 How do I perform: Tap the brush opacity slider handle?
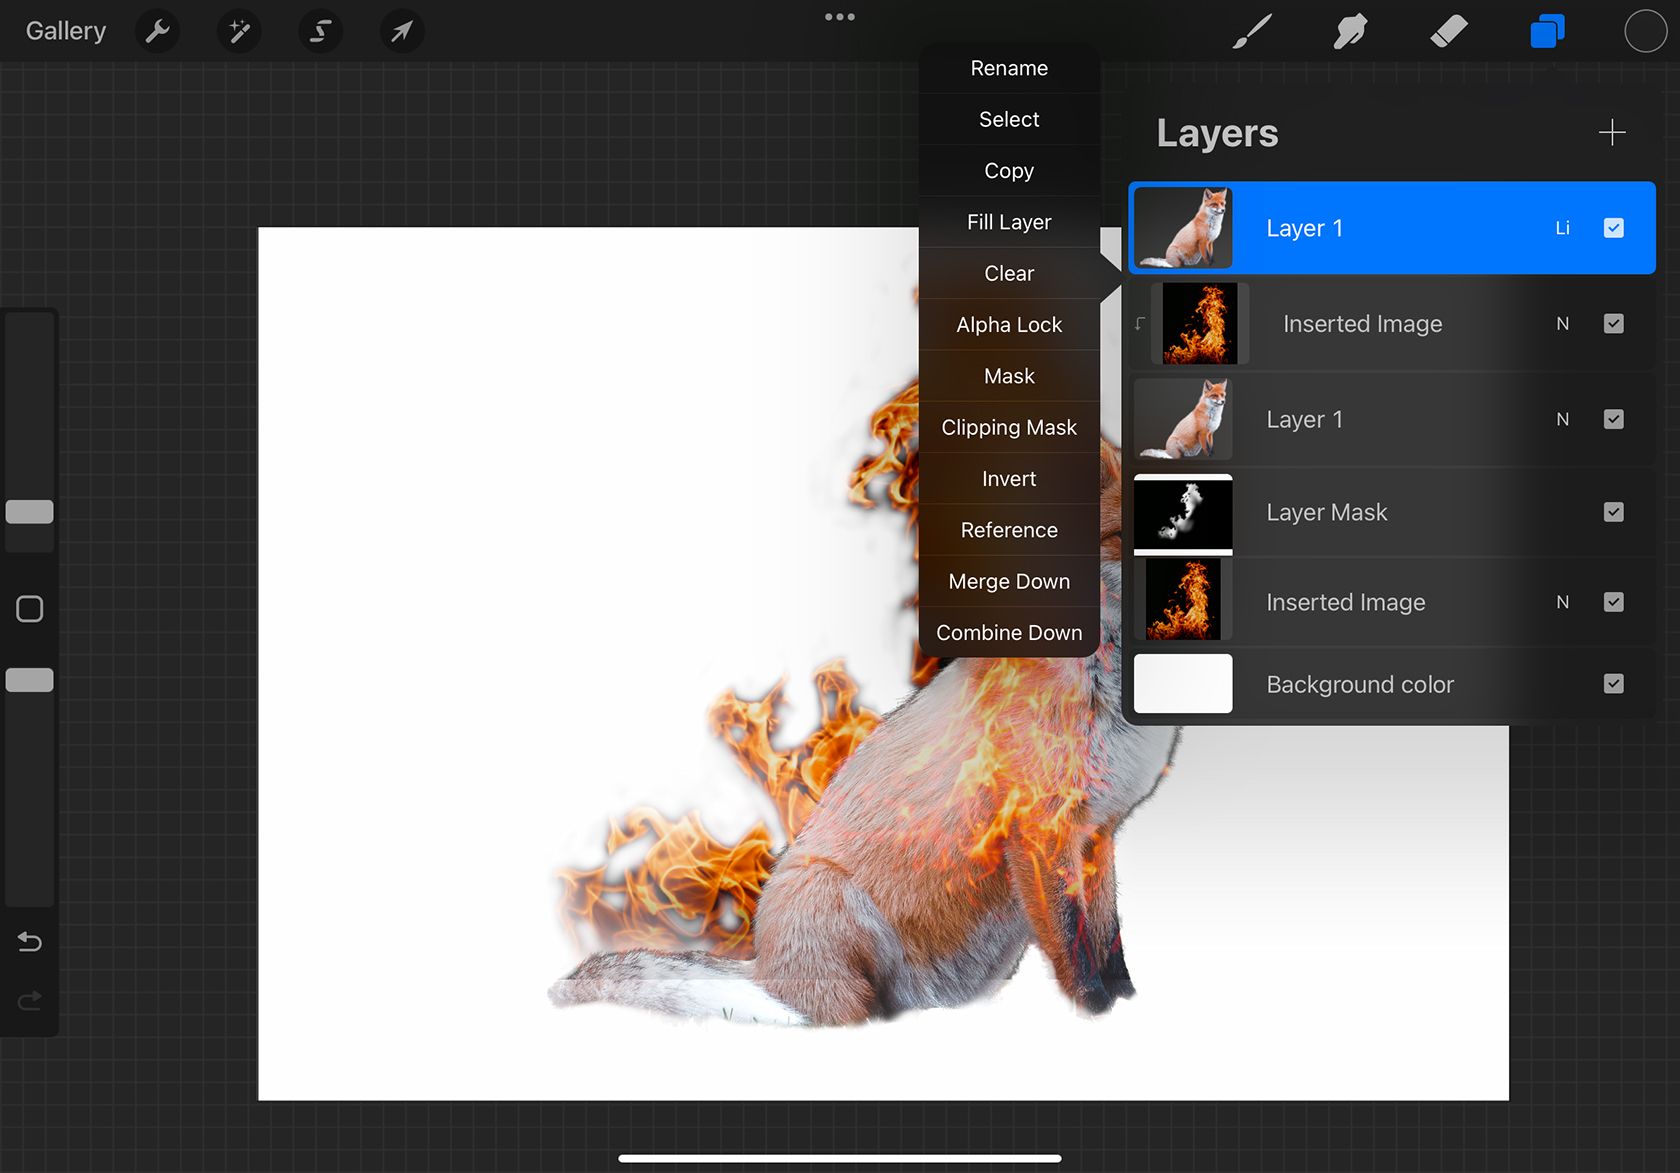tap(30, 680)
